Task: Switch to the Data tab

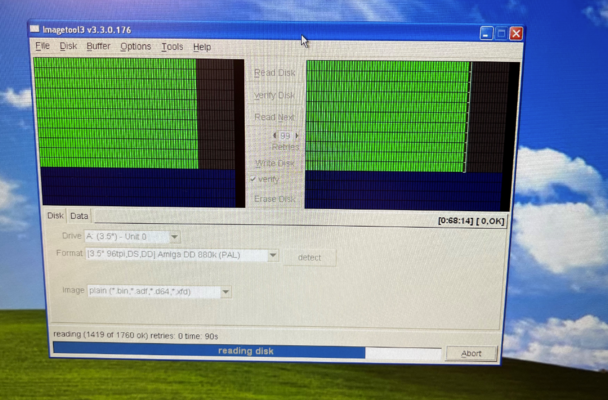Action: (x=78, y=216)
